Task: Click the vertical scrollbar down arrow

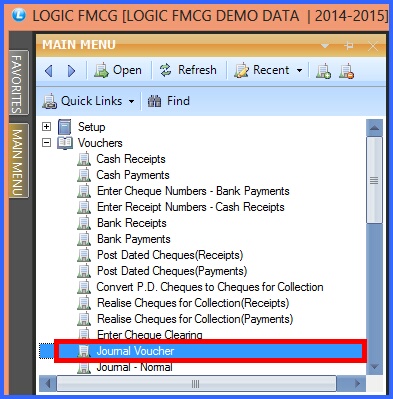Action: pos(374,367)
